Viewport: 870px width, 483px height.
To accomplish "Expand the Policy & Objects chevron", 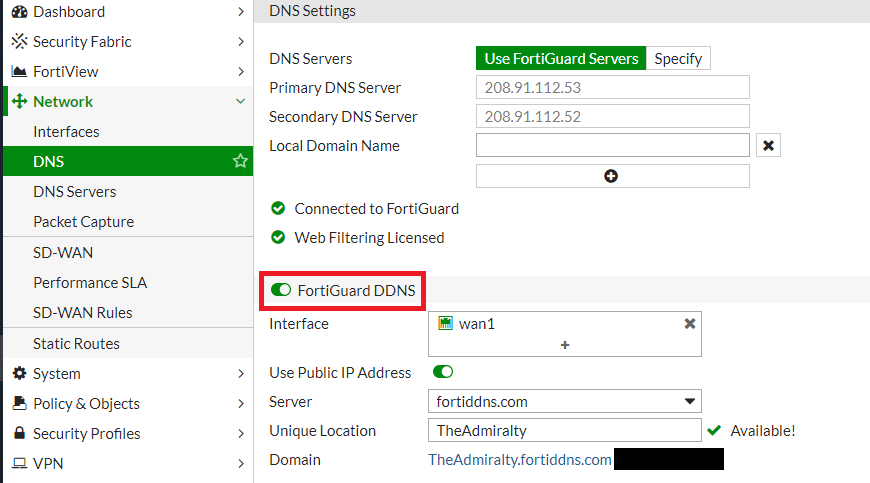I will tap(241, 404).
